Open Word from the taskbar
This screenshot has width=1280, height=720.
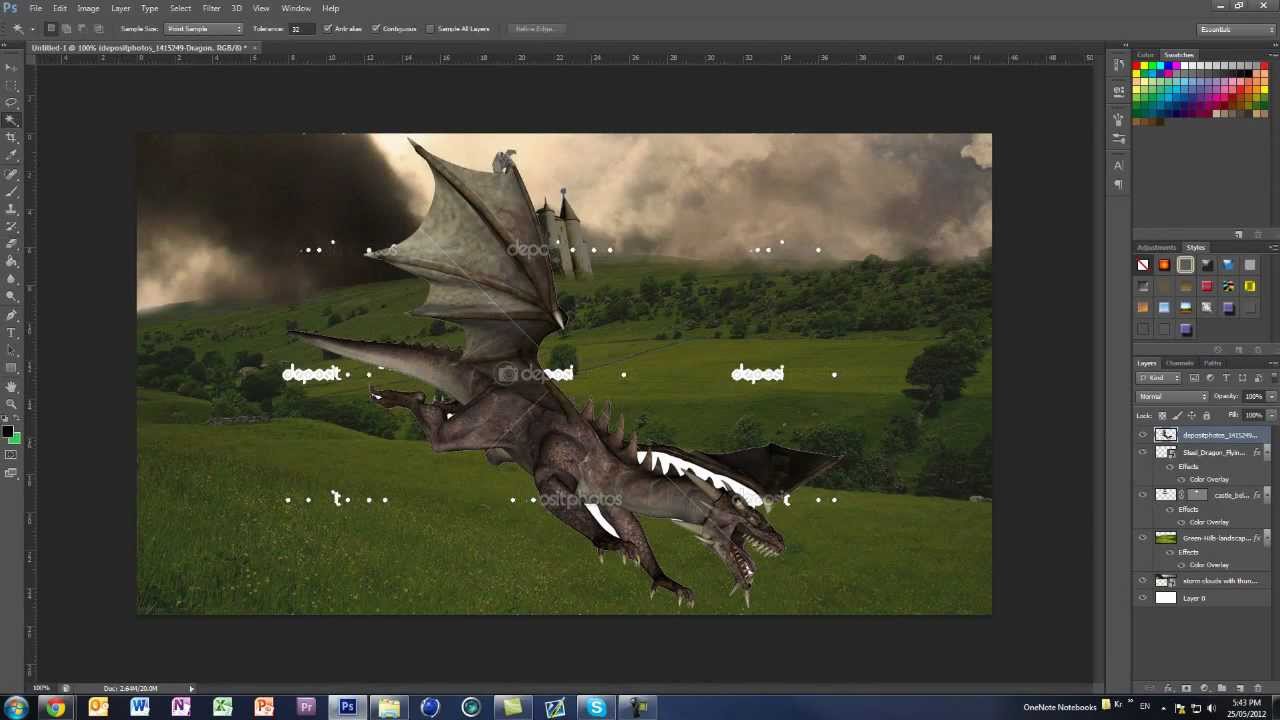coord(139,708)
